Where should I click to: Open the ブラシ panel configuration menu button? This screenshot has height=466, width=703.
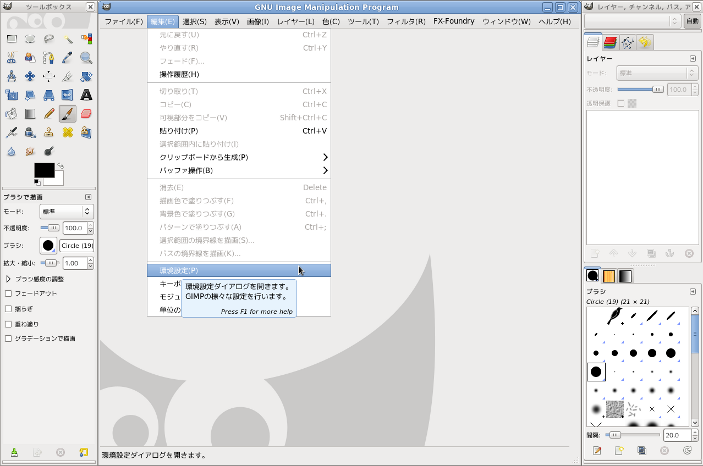(693, 292)
